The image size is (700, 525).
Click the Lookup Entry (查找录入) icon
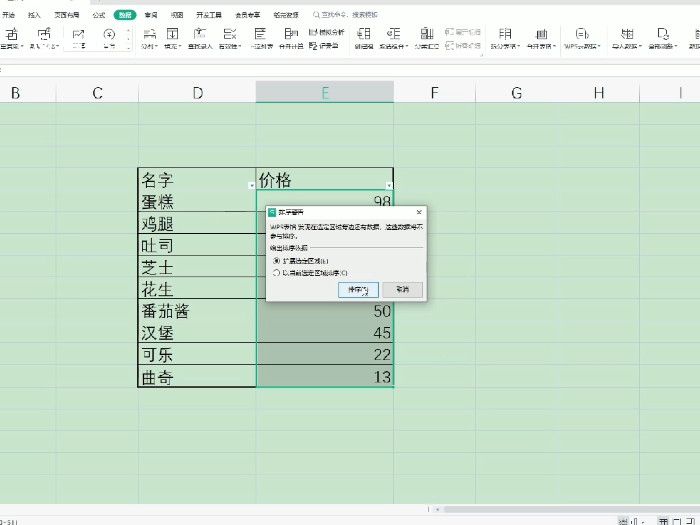[x=200, y=34]
